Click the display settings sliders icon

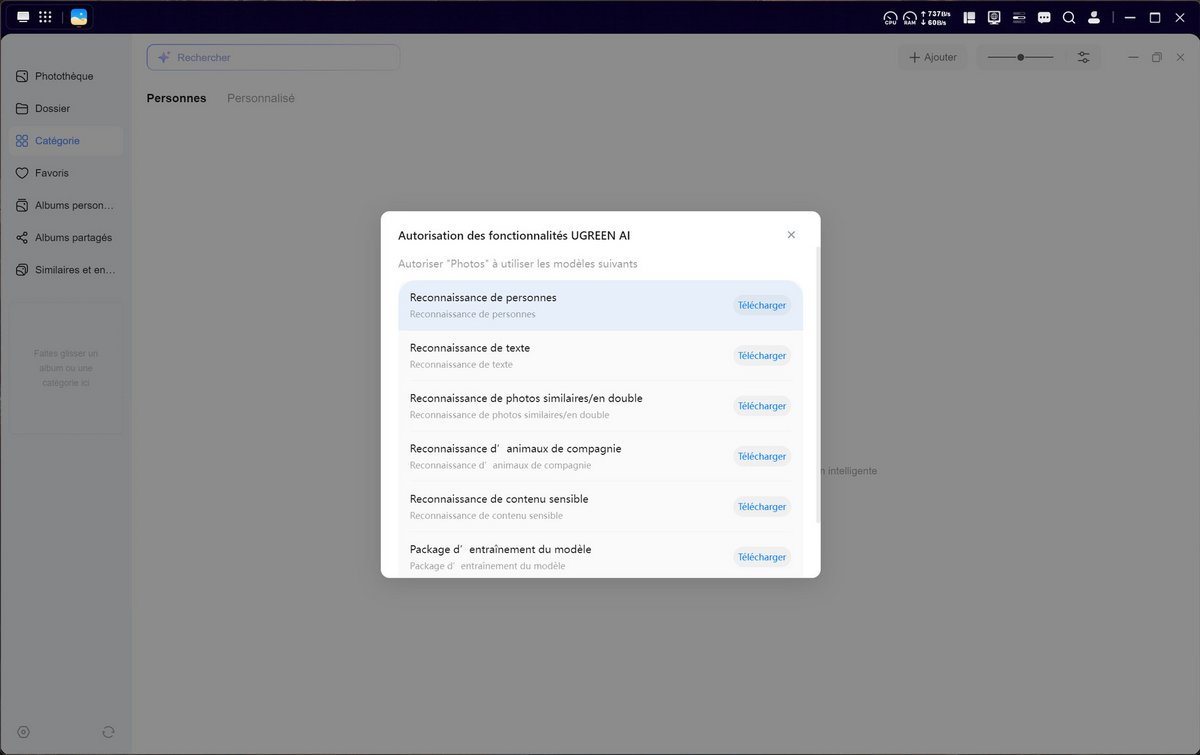pyautogui.click(x=1084, y=58)
